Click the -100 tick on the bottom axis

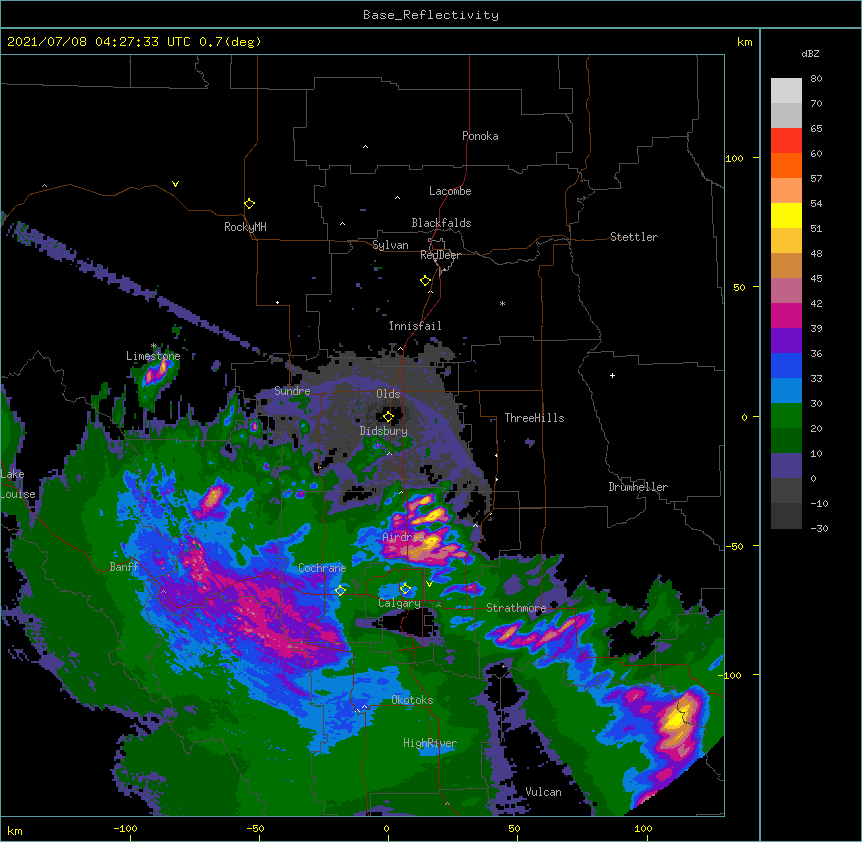[x=125, y=829]
